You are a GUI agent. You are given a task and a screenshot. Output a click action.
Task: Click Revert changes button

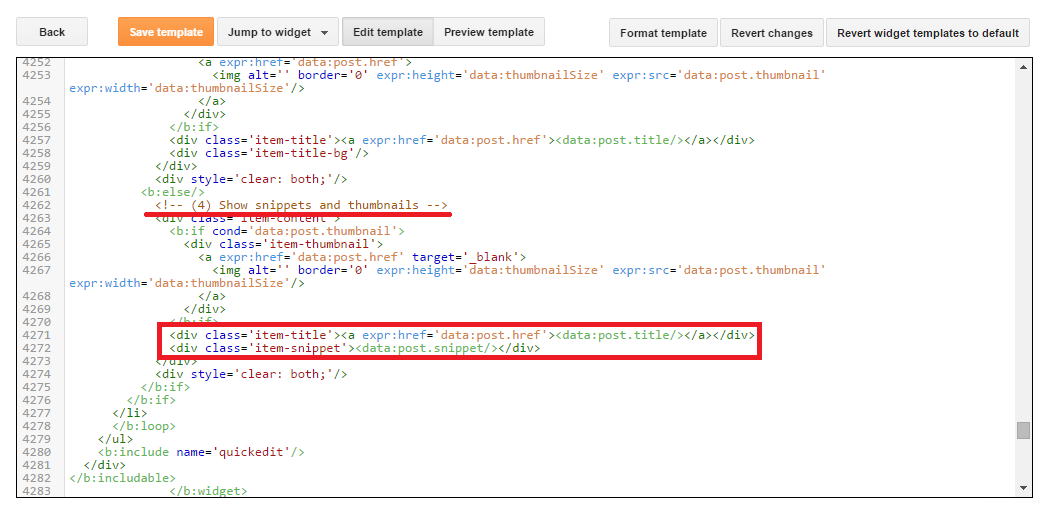(x=772, y=33)
